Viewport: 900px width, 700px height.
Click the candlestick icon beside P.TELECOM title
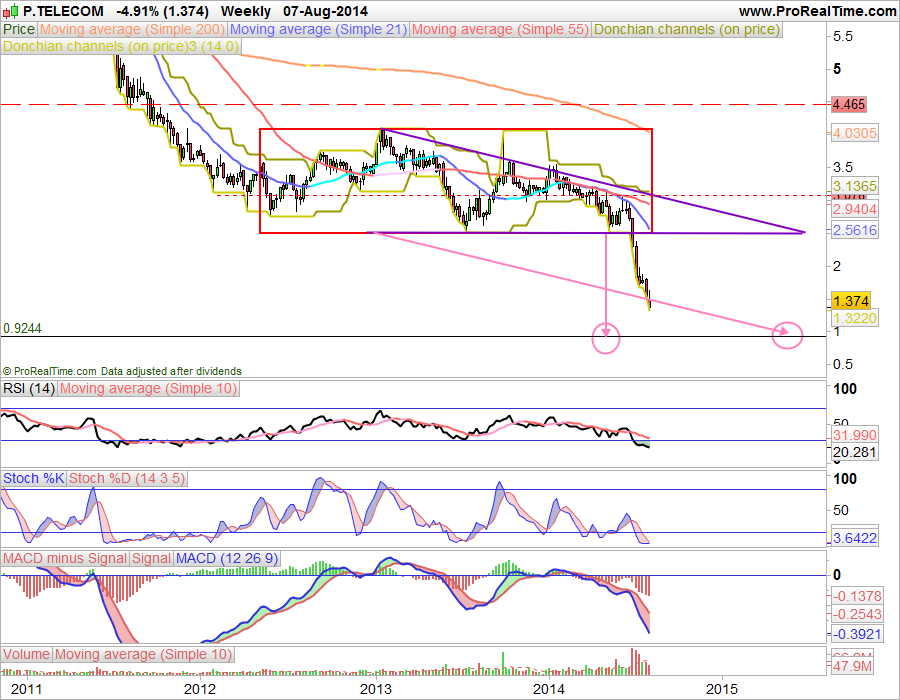[x=10, y=11]
